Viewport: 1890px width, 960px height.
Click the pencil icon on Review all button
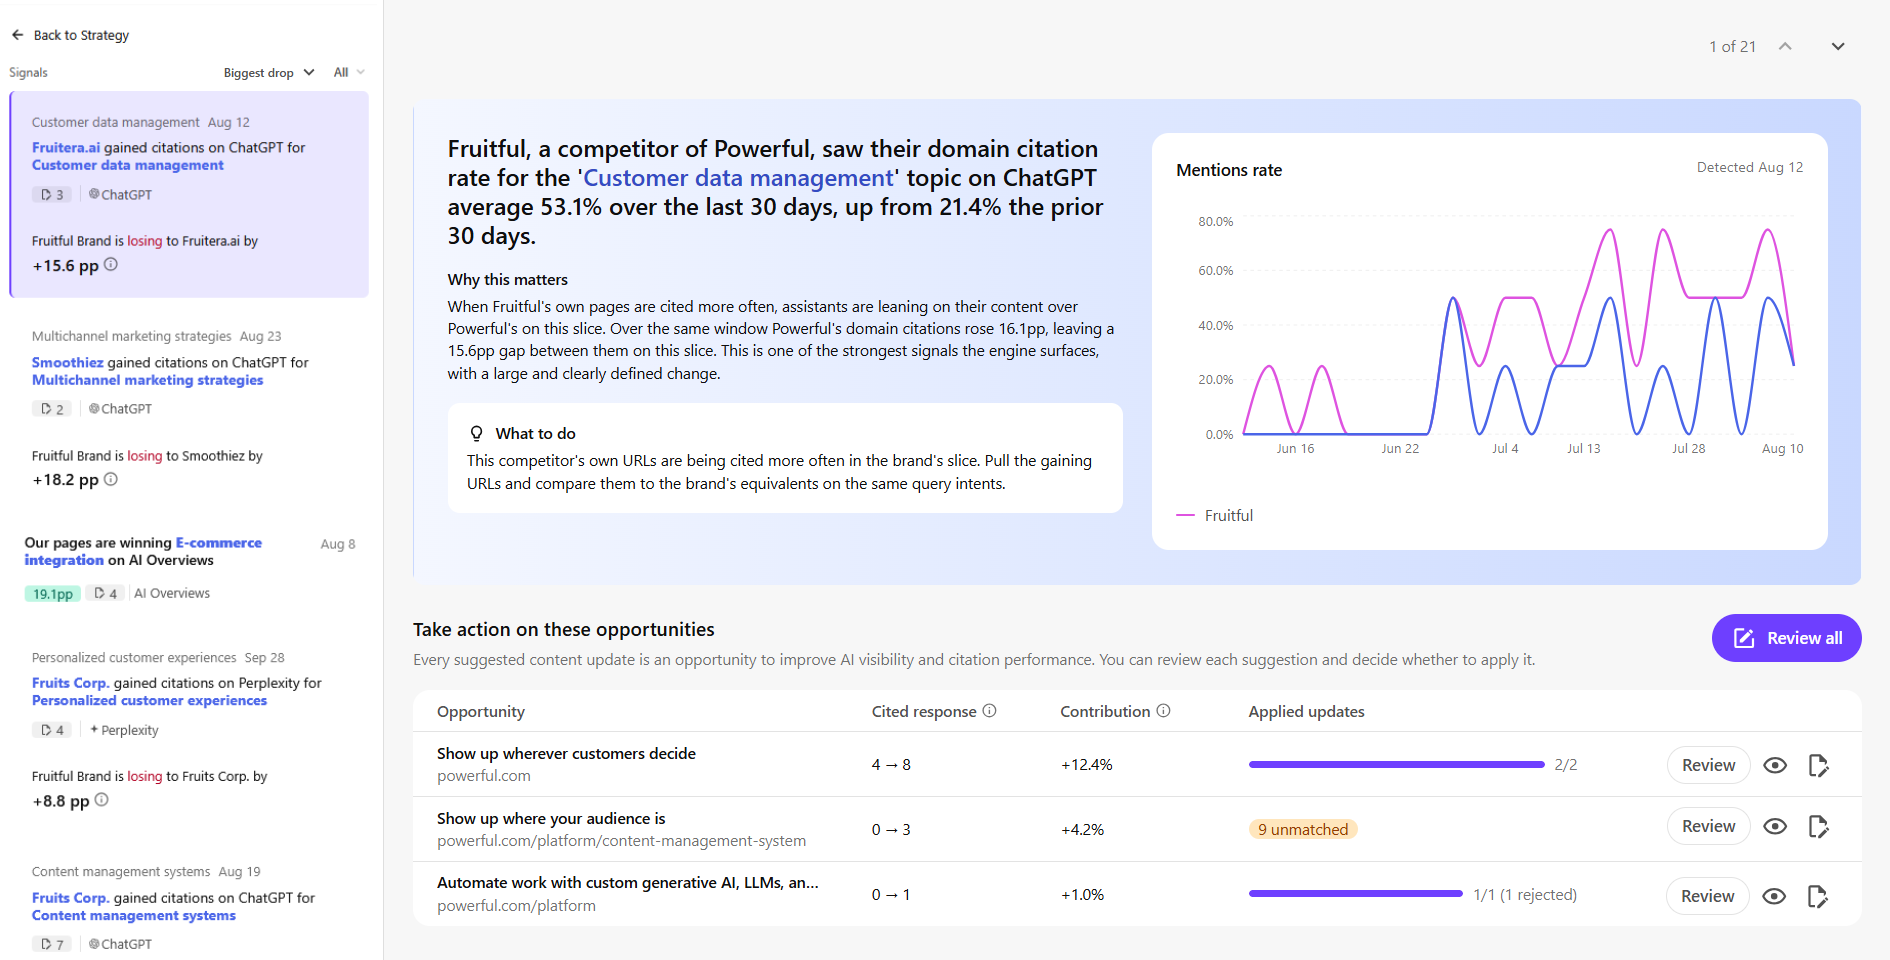1744,638
